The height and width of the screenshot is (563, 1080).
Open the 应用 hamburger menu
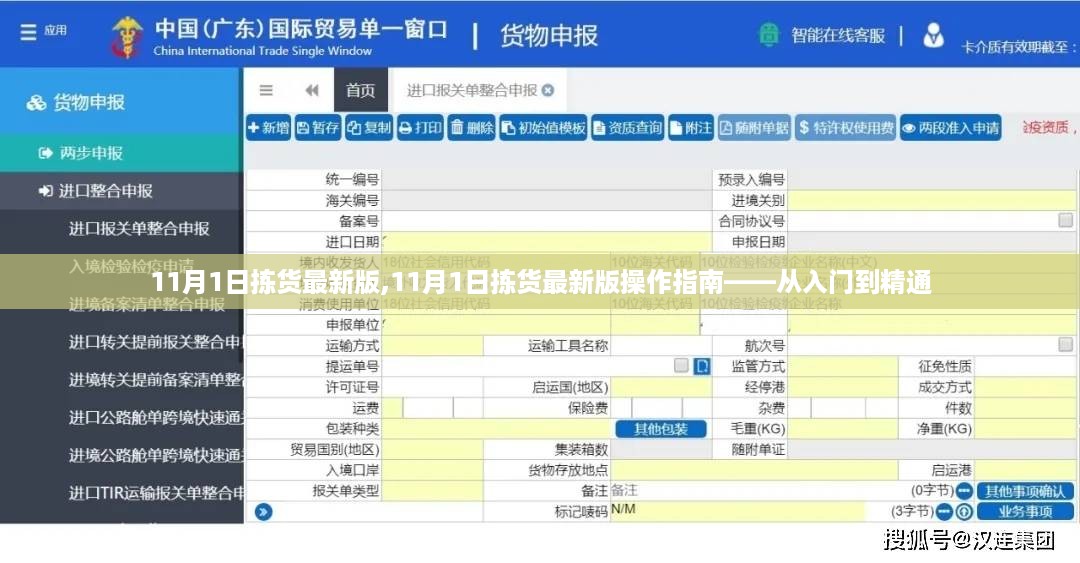point(28,32)
